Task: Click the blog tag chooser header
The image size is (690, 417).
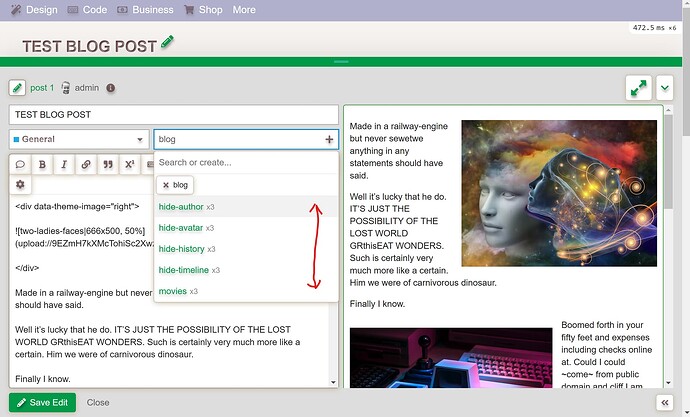Action: (x=246, y=139)
